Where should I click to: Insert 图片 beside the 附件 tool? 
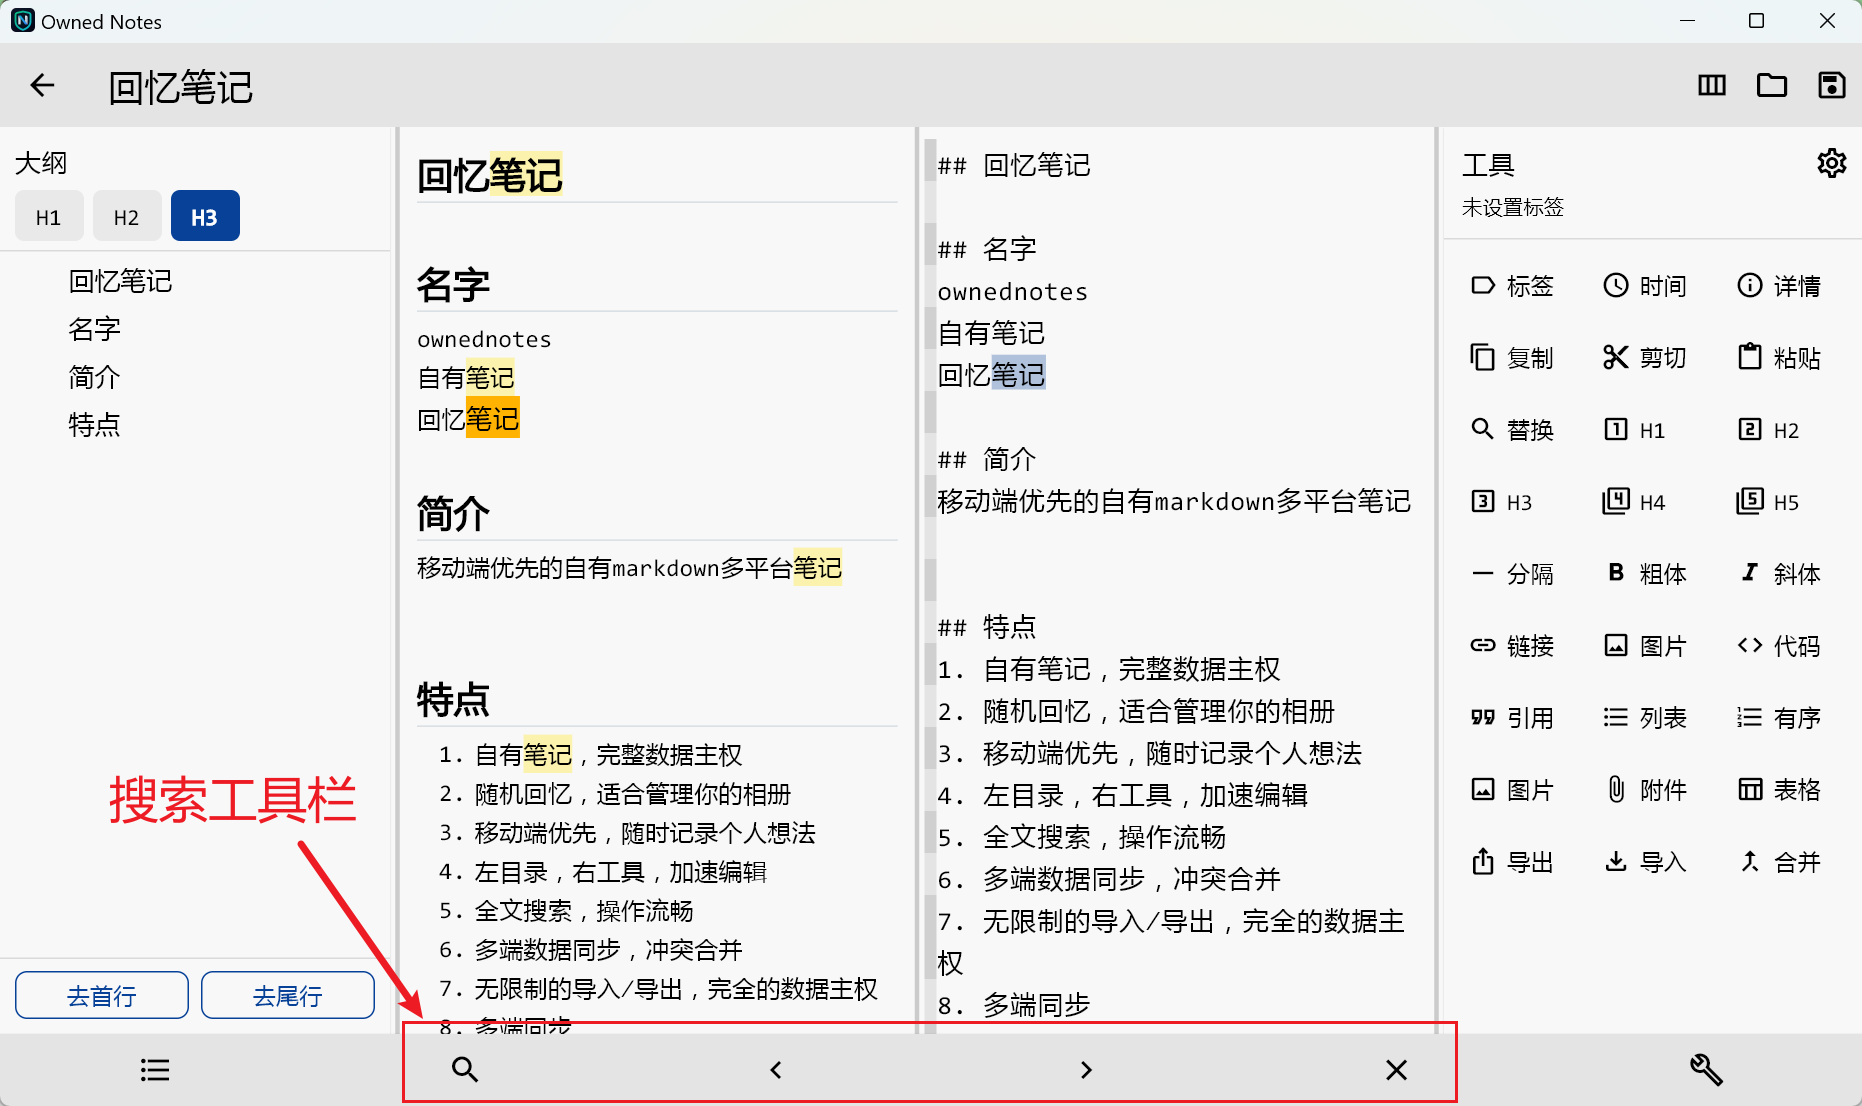point(1512,790)
